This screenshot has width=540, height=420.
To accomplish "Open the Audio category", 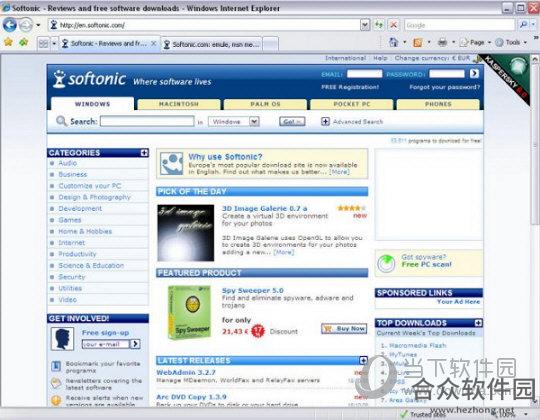I will coord(68,163).
